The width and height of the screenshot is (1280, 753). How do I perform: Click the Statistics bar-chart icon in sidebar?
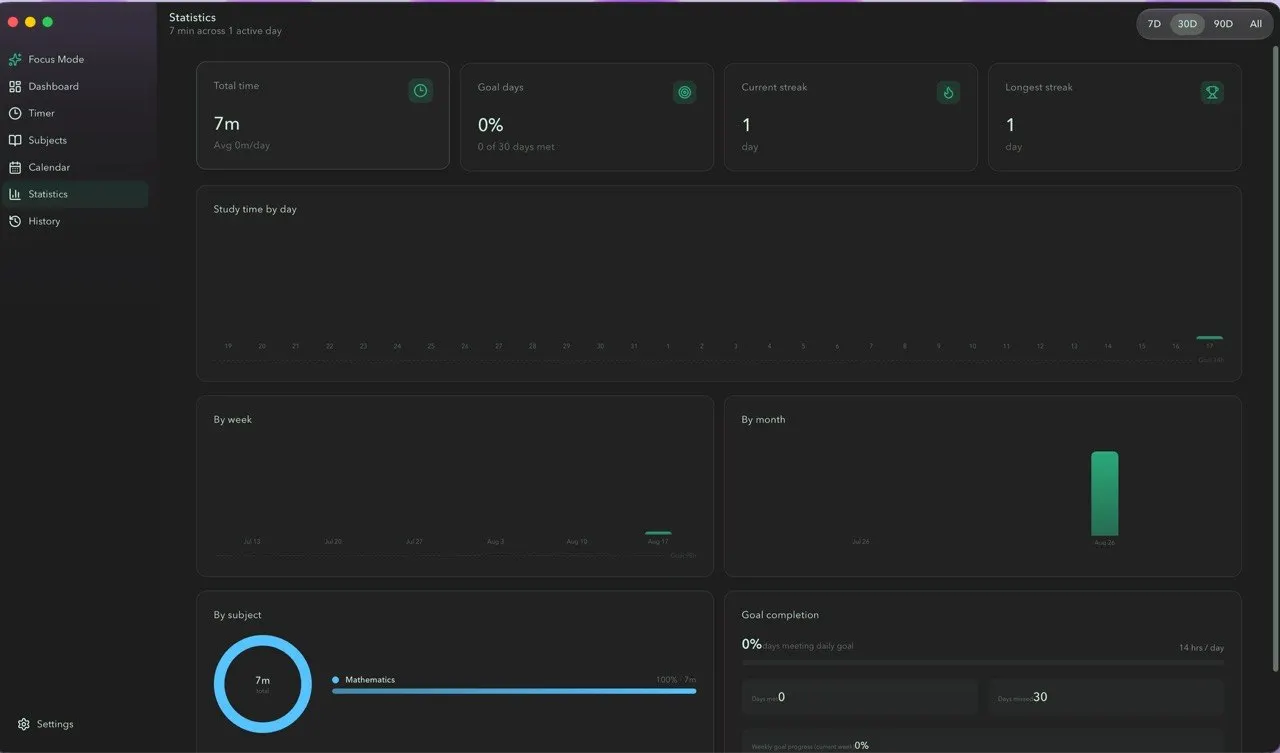pos(15,194)
